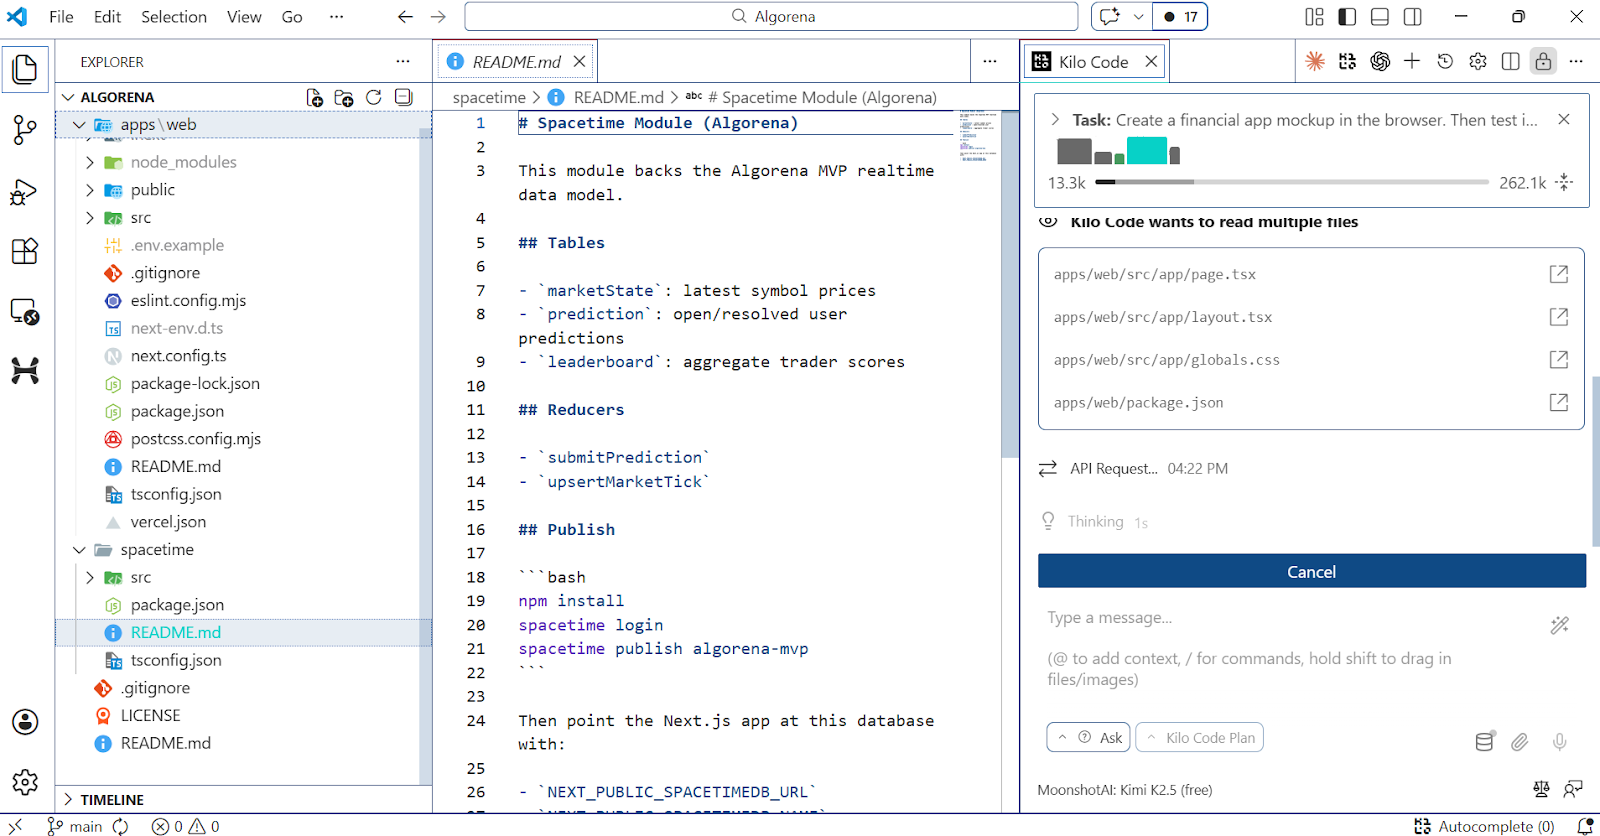The image size is (1600, 836).
Task: Open apps/web/package.json from the file list
Action: (1138, 403)
